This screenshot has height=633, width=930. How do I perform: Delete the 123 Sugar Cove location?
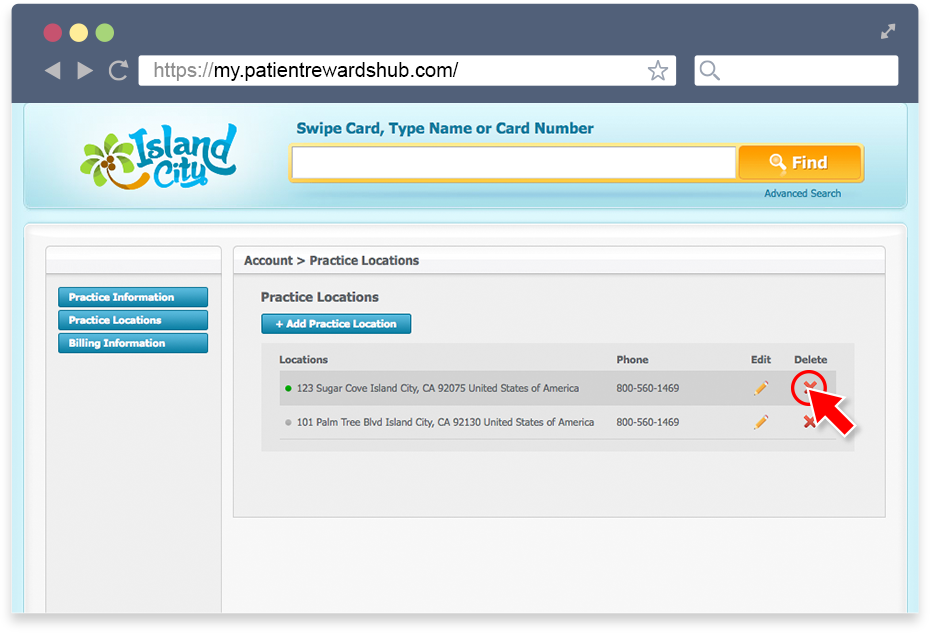tap(809, 387)
